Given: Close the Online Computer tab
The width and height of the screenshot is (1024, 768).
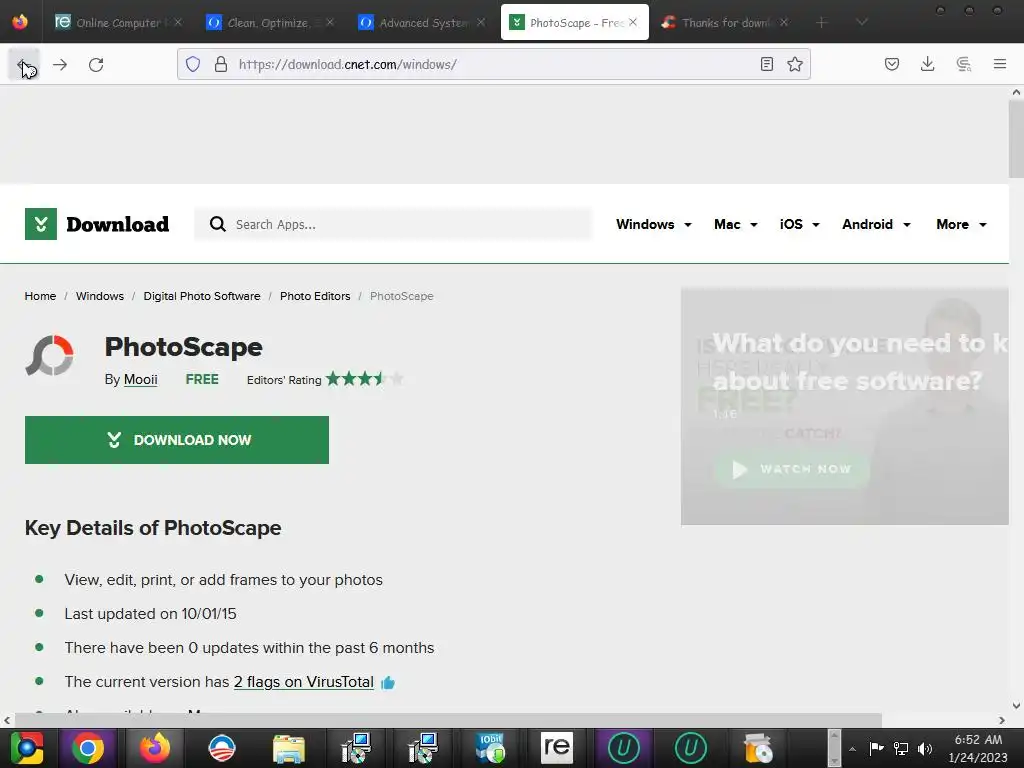Looking at the screenshot, I should pos(178,22).
